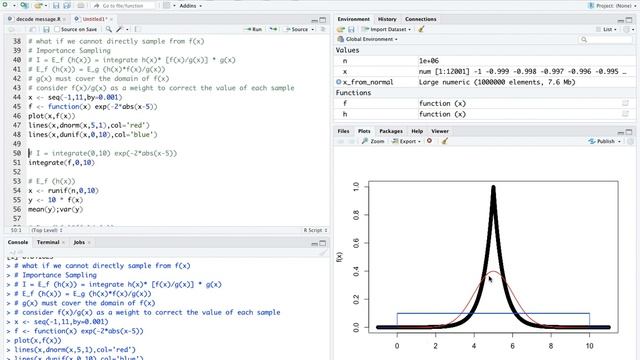Image resolution: width=640 pixels, height=360 pixels.
Task: Open the New File dropdown arrow
Action: 13,6
